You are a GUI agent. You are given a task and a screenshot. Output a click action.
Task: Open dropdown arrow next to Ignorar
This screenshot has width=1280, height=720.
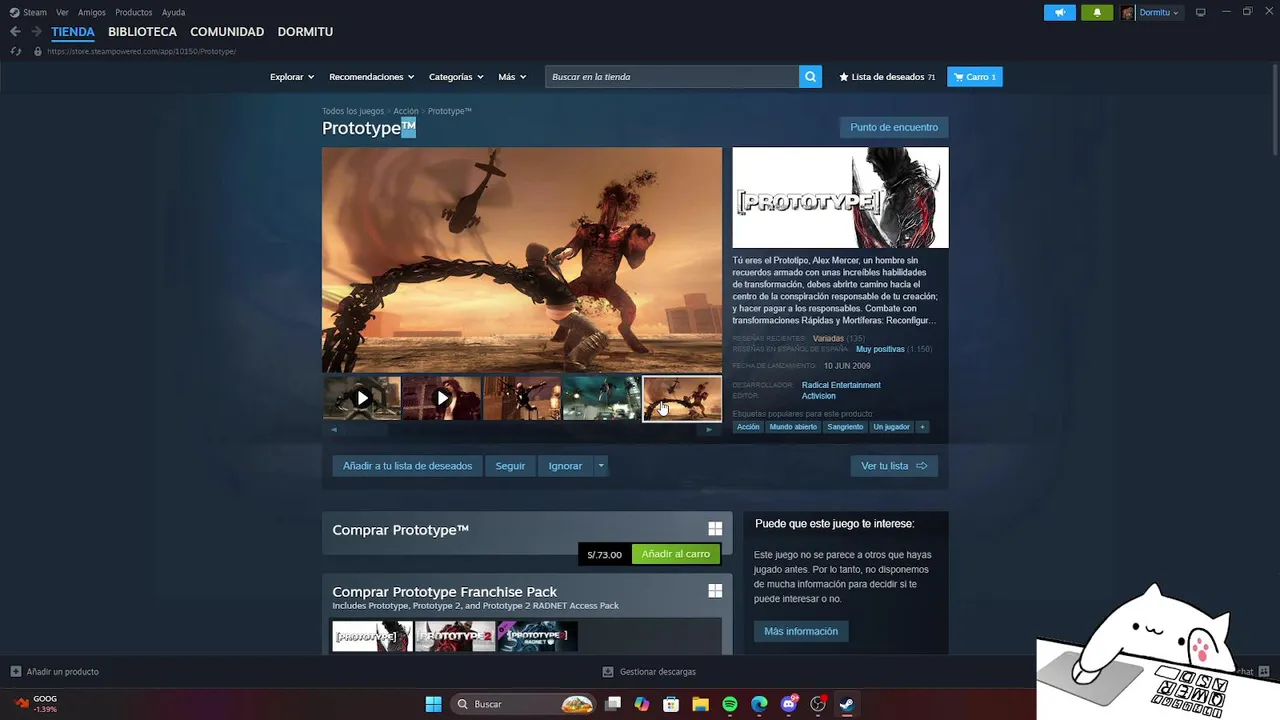tap(601, 466)
